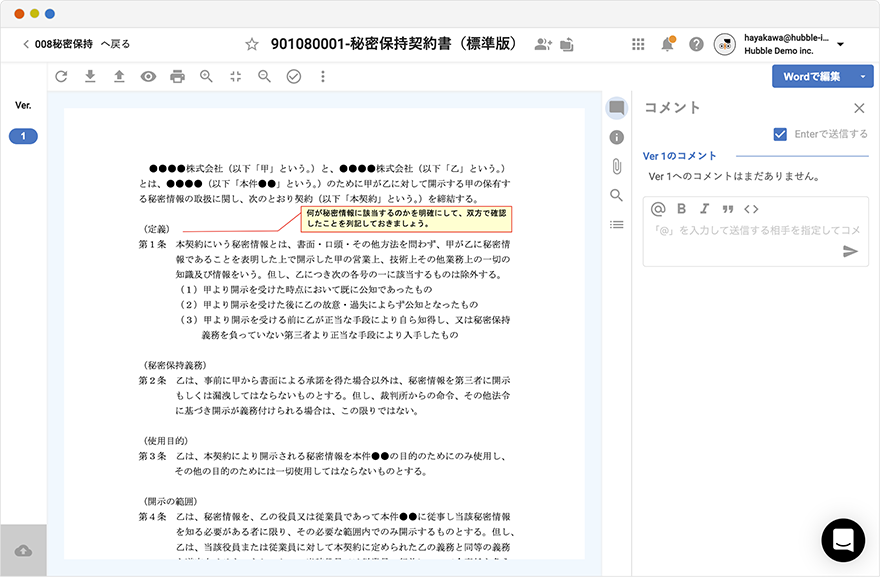
Task: Print the document using printer icon
Action: pos(177,76)
